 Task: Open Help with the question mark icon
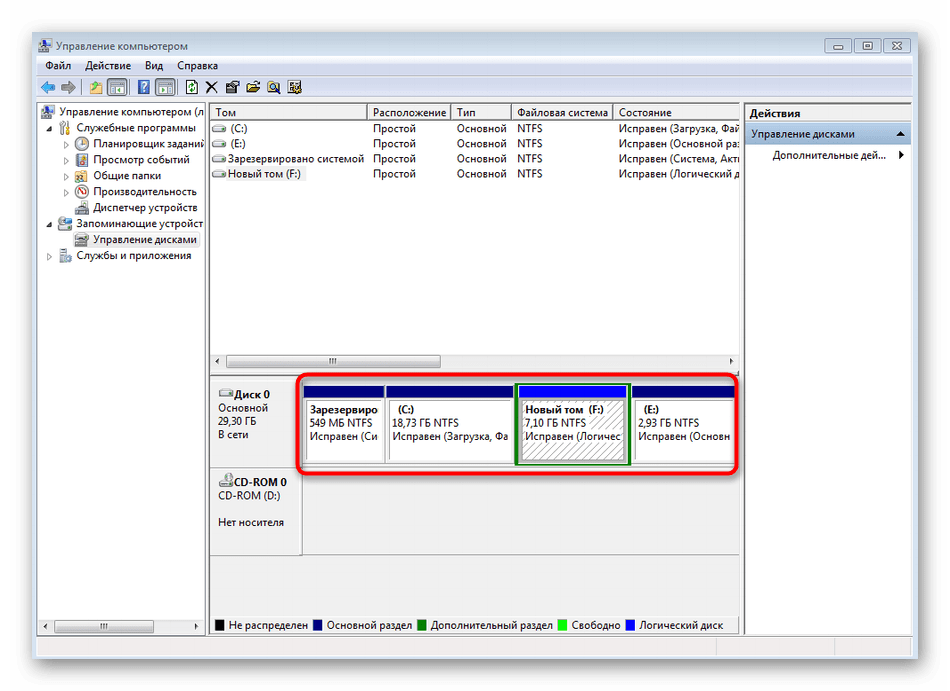[x=143, y=87]
